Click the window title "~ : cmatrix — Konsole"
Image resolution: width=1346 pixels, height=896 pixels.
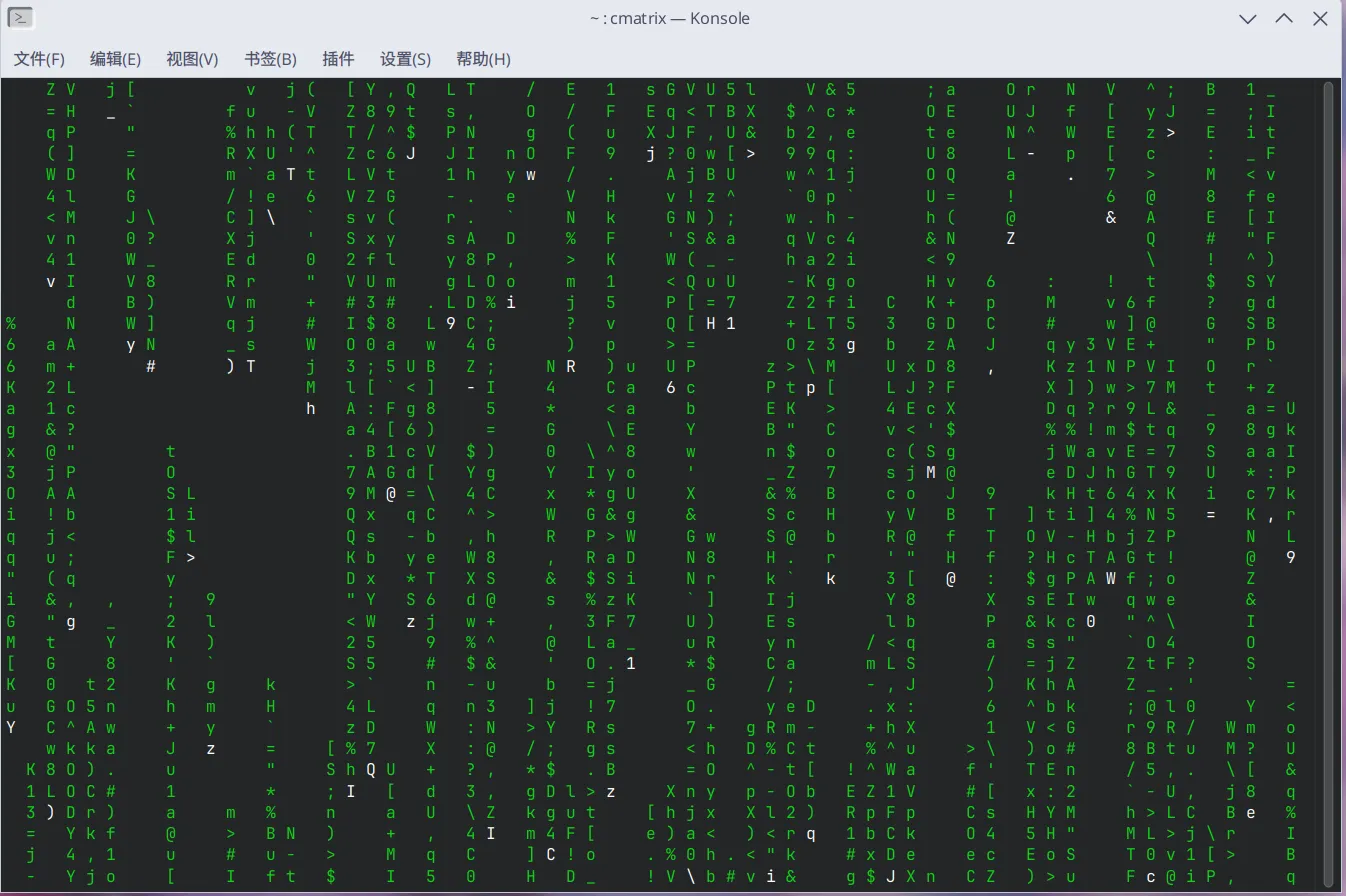670,18
